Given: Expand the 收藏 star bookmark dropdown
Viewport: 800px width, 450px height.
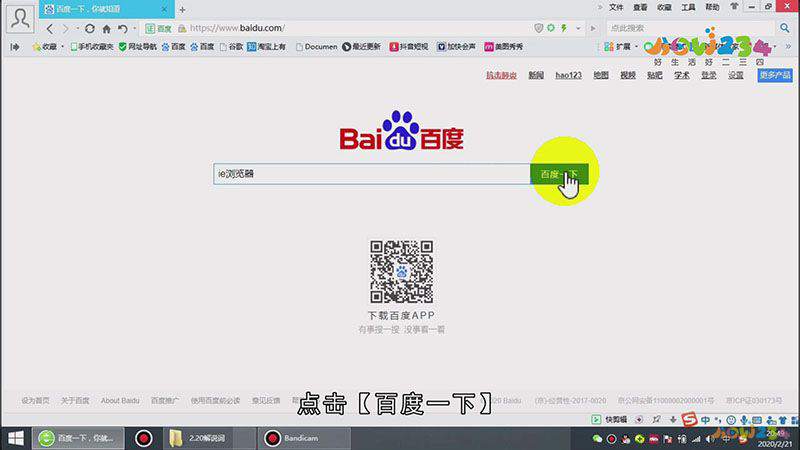Looking at the screenshot, I should (62, 46).
